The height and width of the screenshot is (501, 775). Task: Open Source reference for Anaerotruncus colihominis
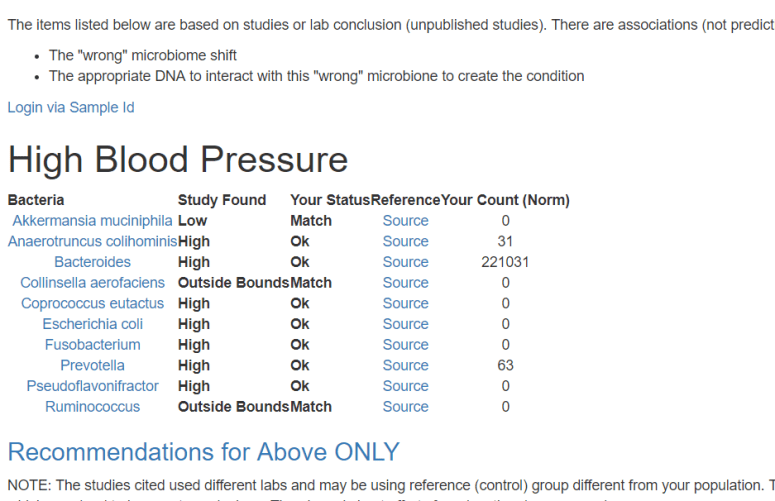pyautogui.click(x=405, y=241)
